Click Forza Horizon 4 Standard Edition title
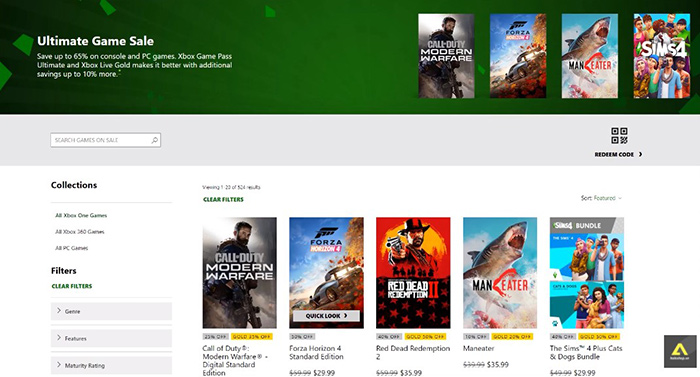Image resolution: width=700 pixels, height=377 pixels. (x=316, y=352)
